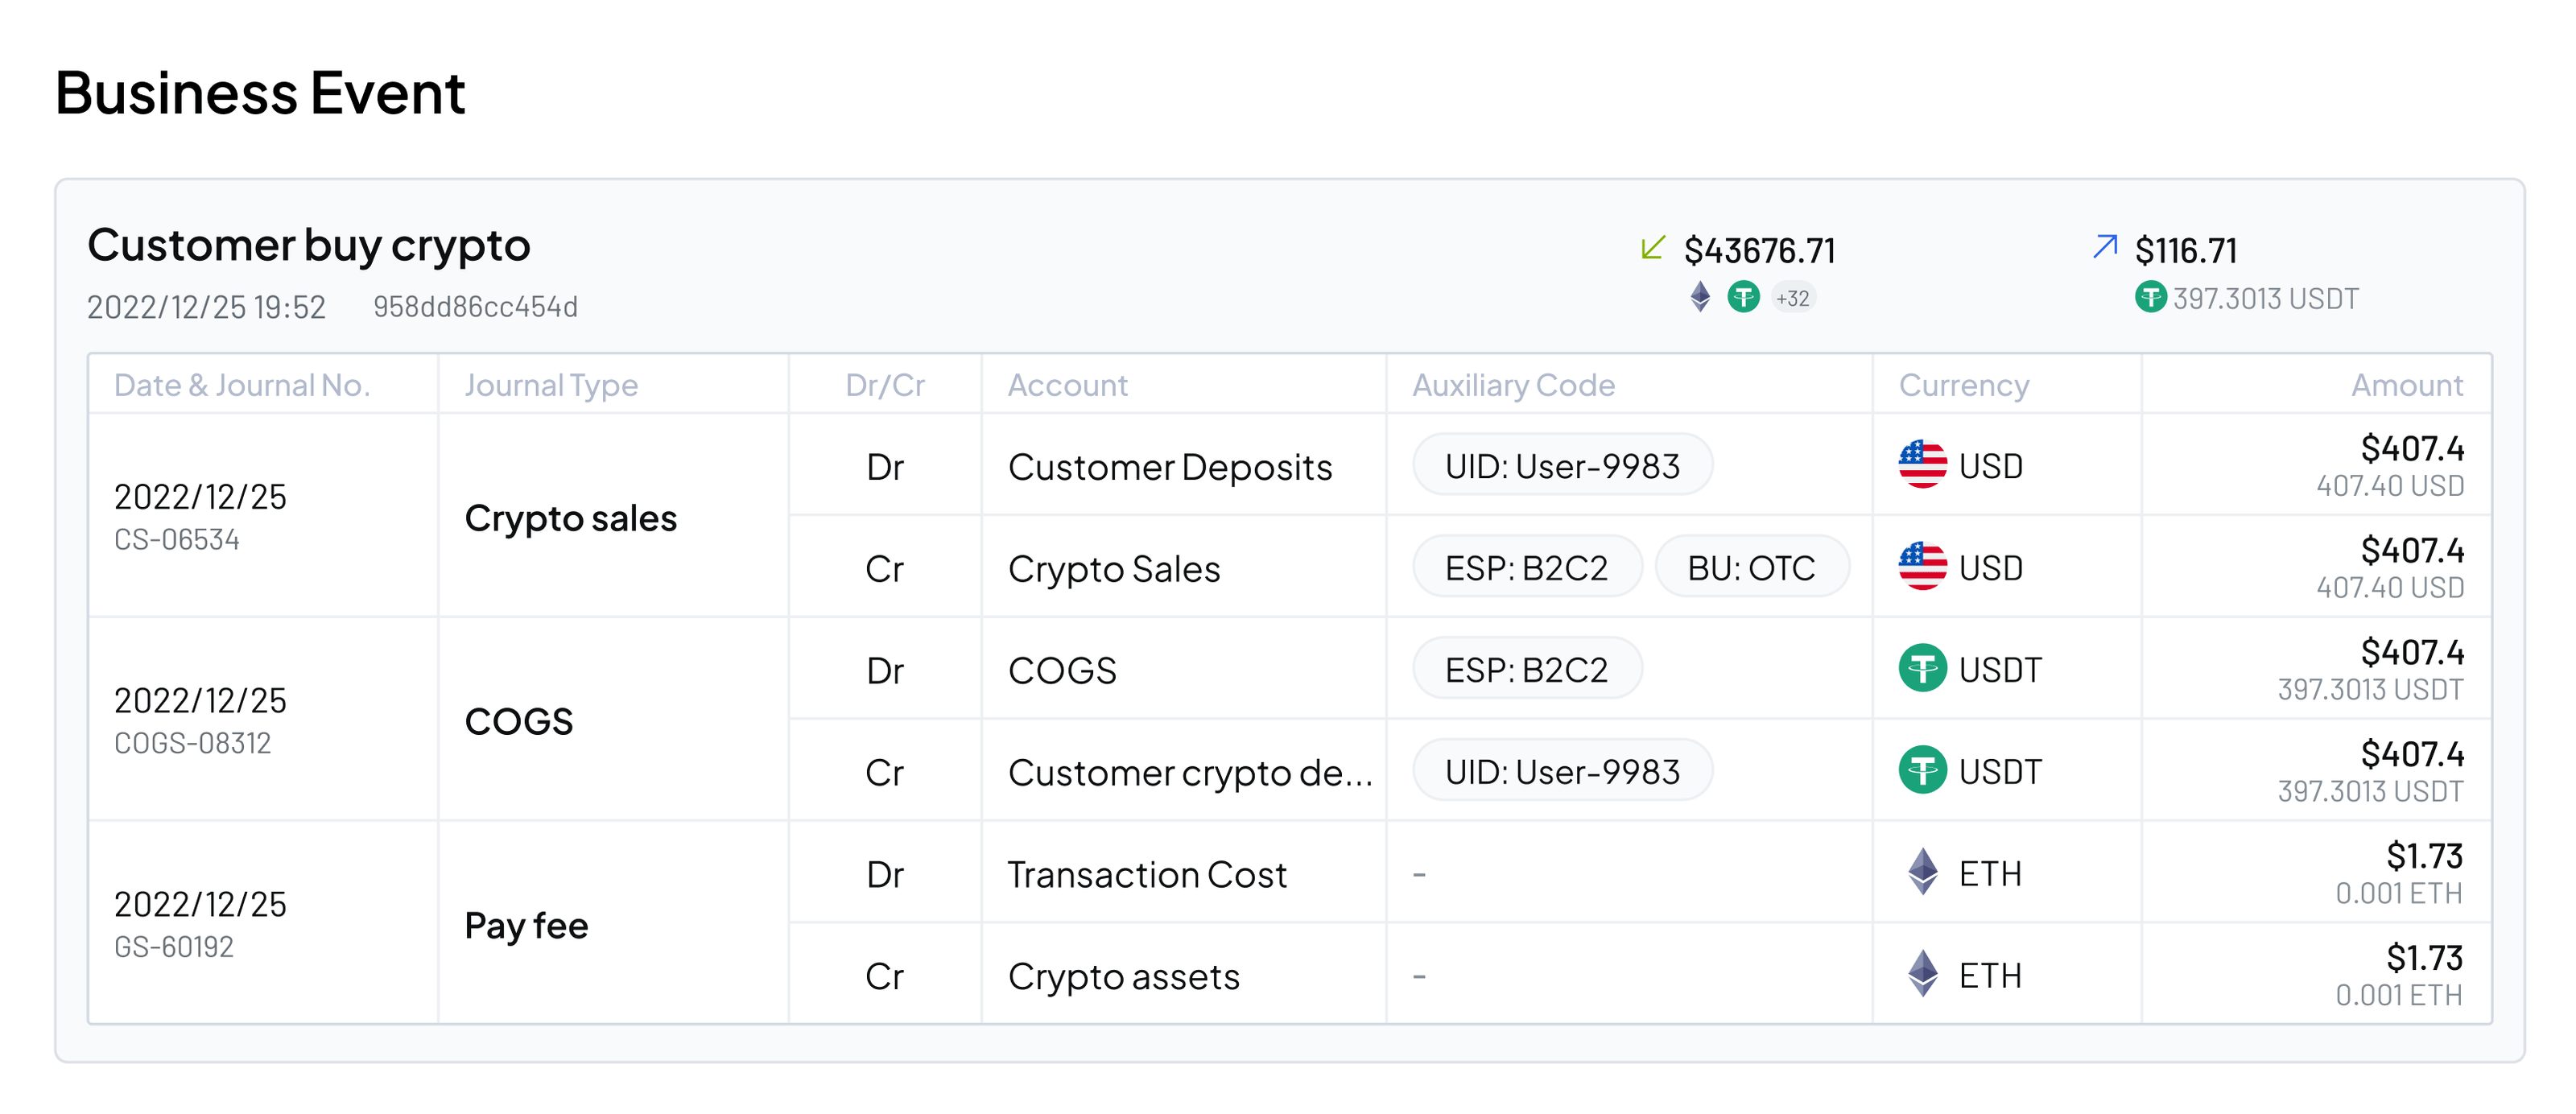This screenshot has height=1114, width=2576.
Task: Click the Customer buy crypto event title
Action: 309,244
